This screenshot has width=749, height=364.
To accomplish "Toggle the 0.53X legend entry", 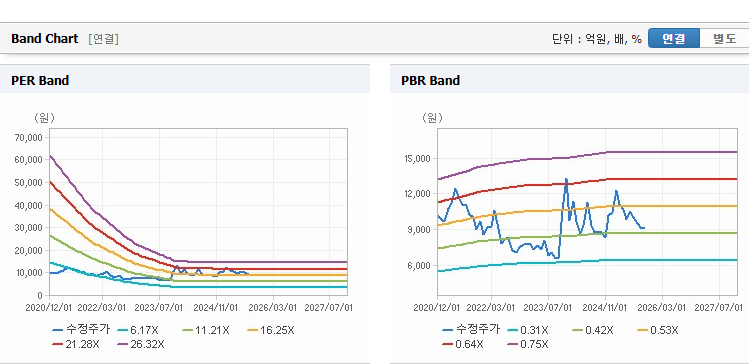I will point(658,330).
